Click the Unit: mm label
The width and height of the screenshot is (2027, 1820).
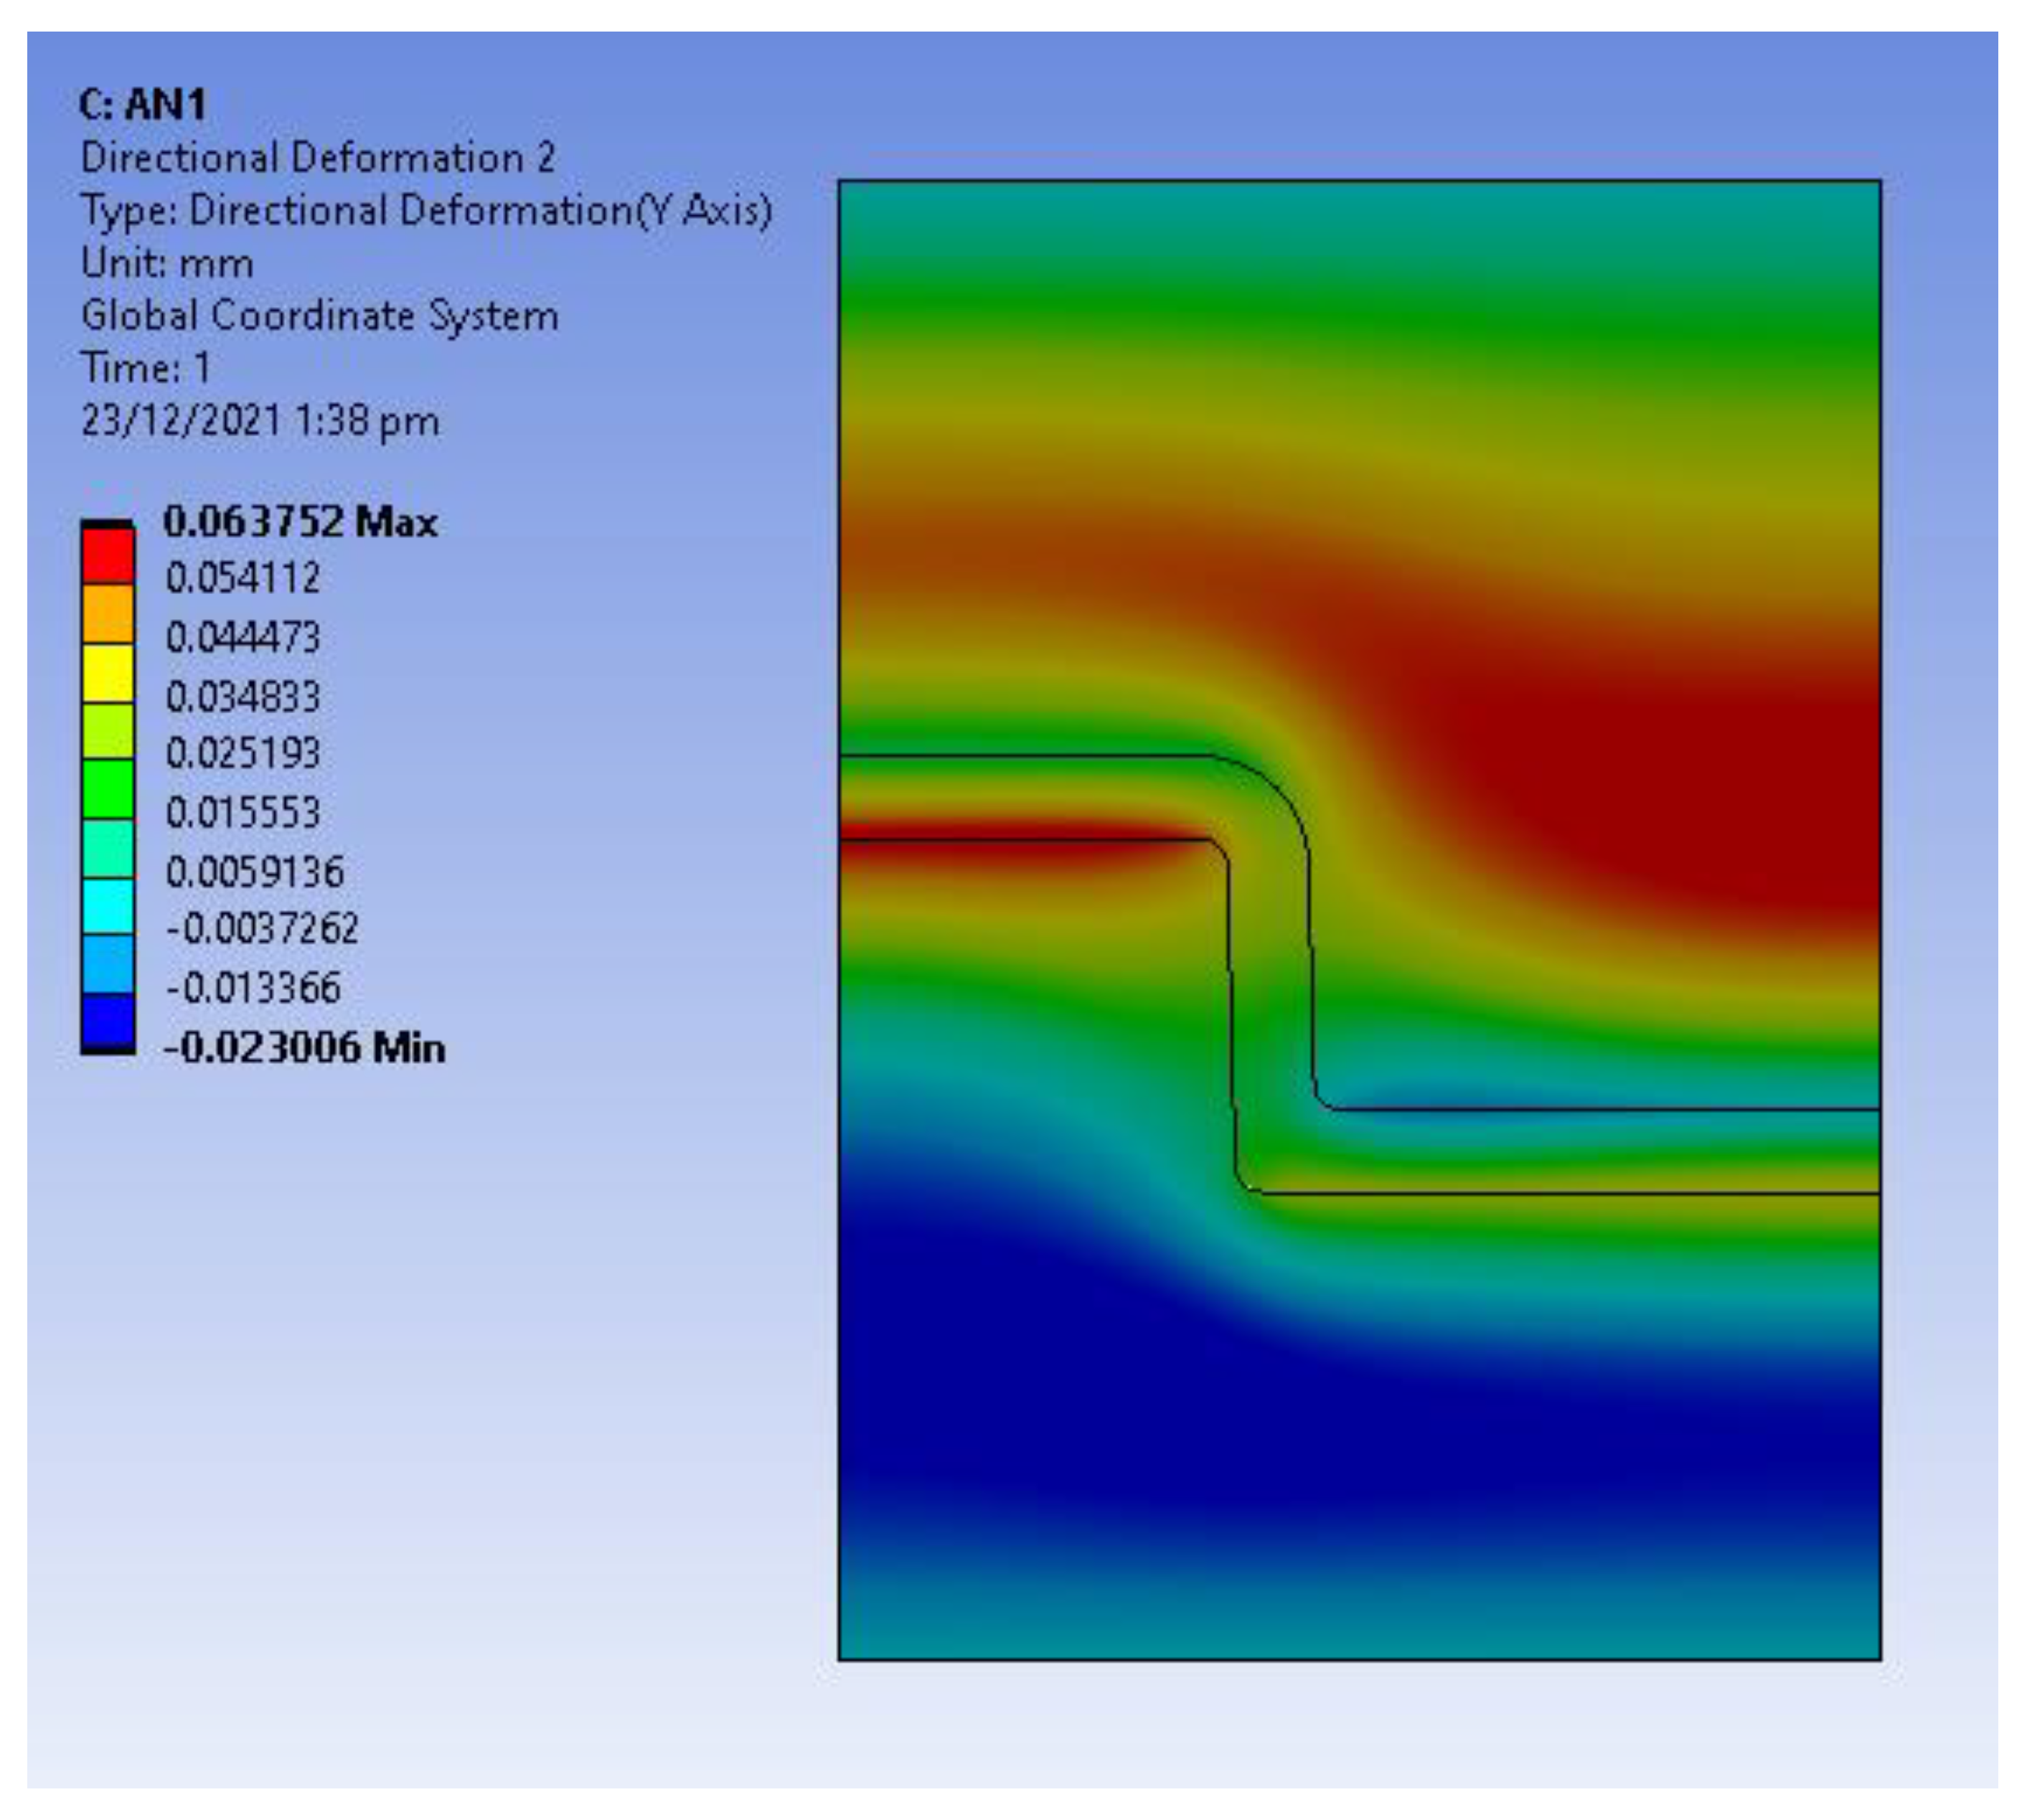pos(167,264)
